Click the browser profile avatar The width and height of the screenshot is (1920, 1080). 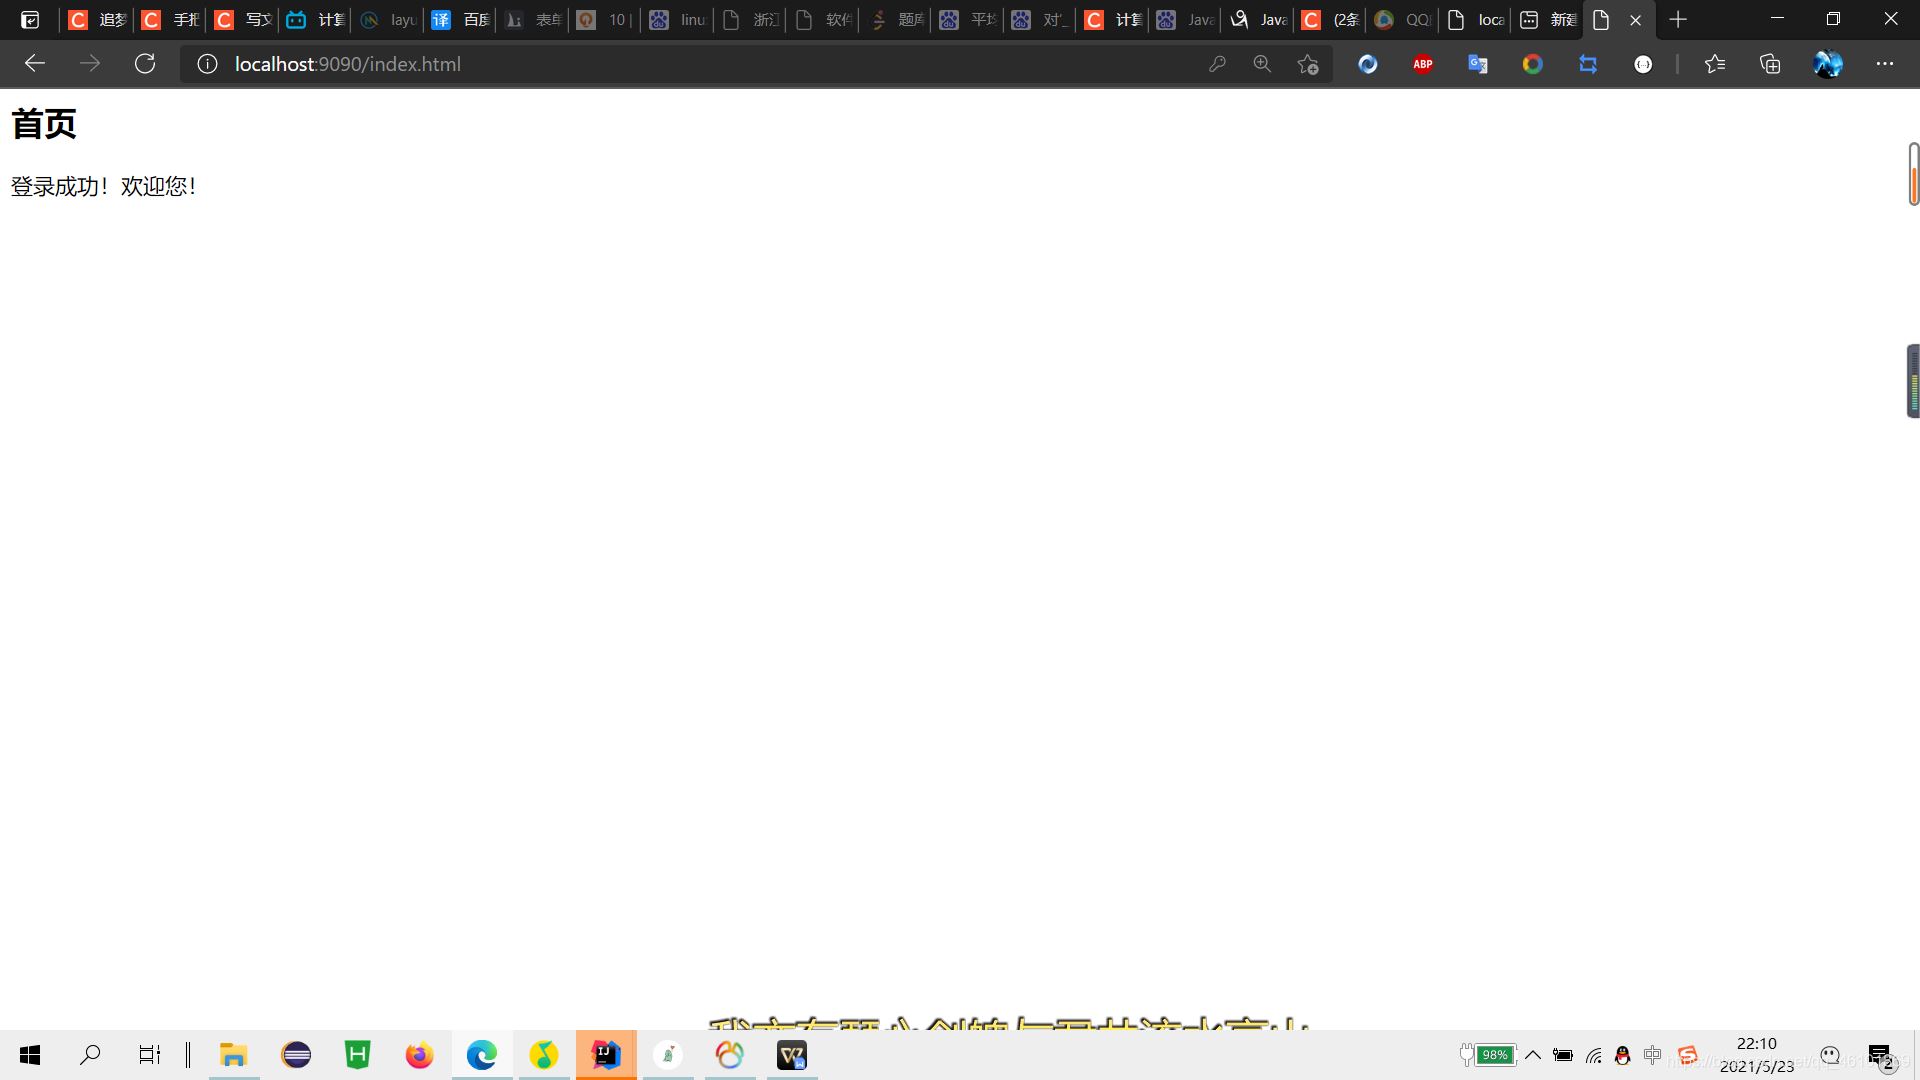click(x=1828, y=64)
